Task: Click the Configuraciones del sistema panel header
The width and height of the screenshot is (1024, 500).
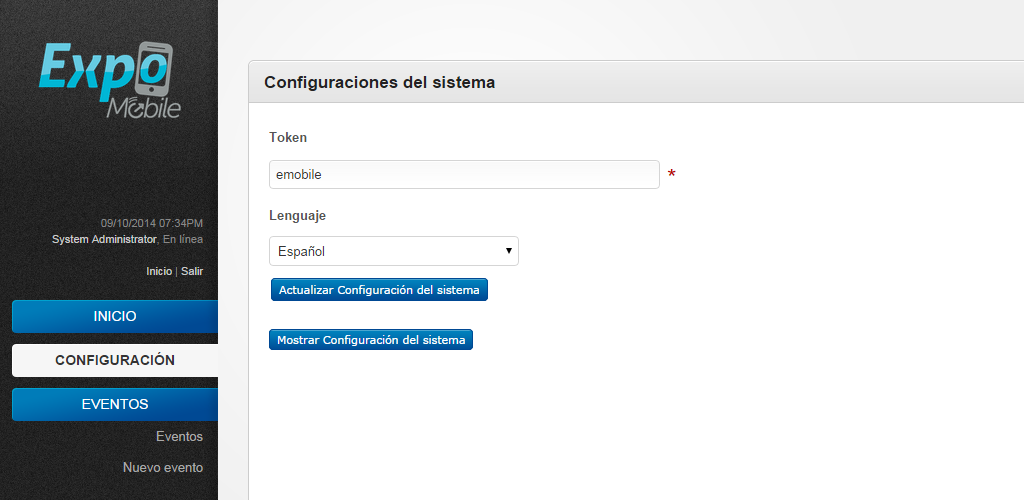Action: pyautogui.click(x=379, y=82)
